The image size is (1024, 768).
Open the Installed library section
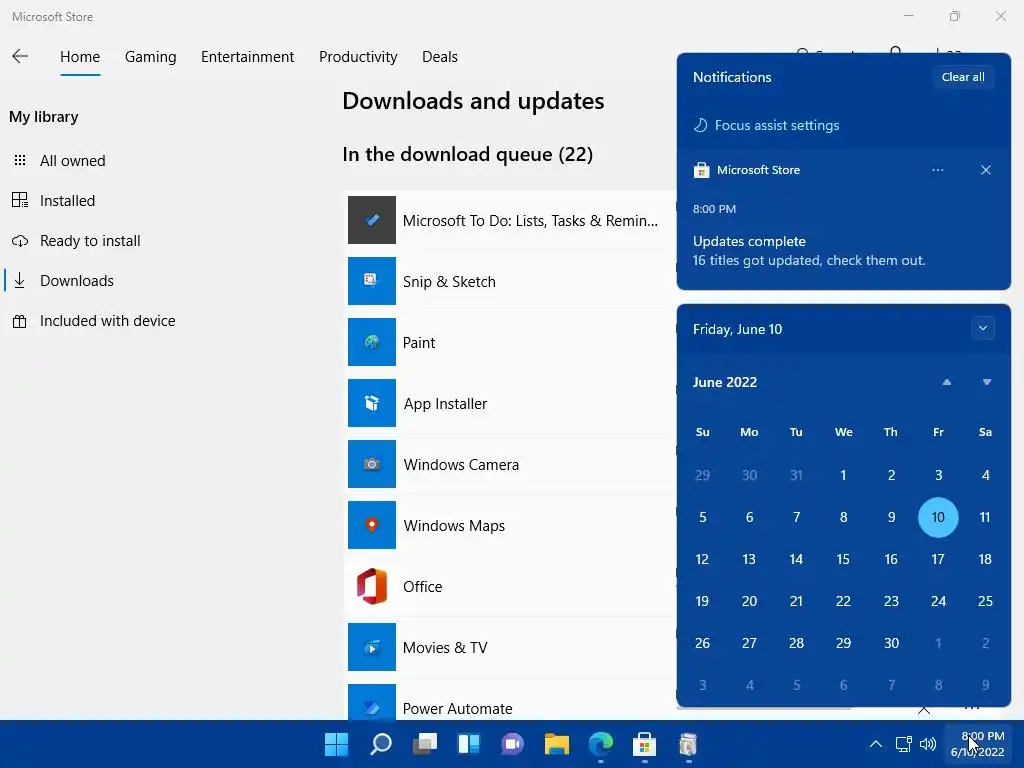click(x=54, y=200)
